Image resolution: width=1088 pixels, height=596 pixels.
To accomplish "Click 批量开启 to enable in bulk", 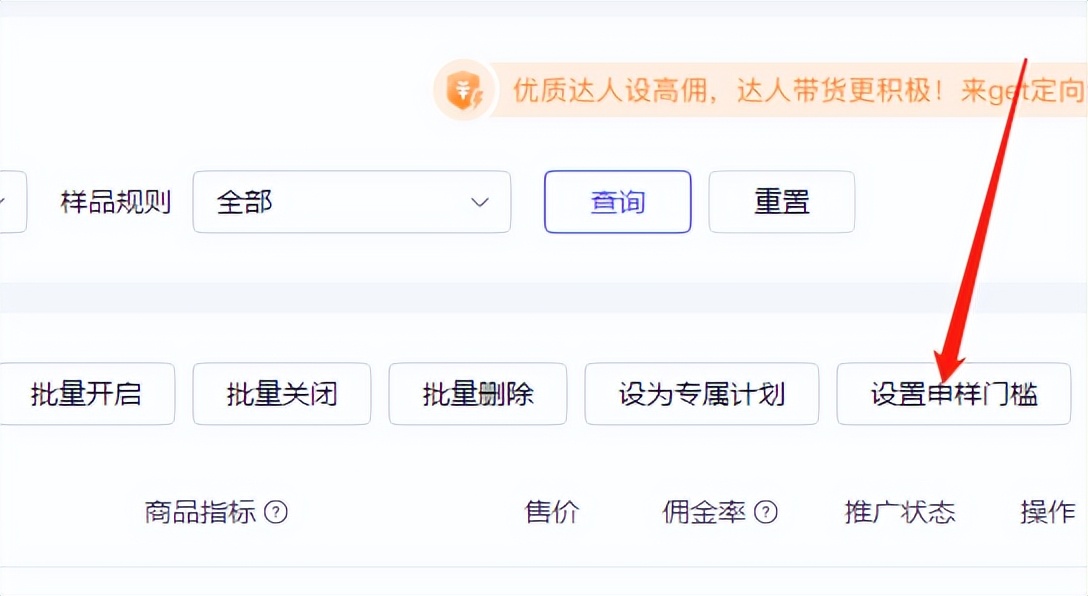I will click(87, 394).
